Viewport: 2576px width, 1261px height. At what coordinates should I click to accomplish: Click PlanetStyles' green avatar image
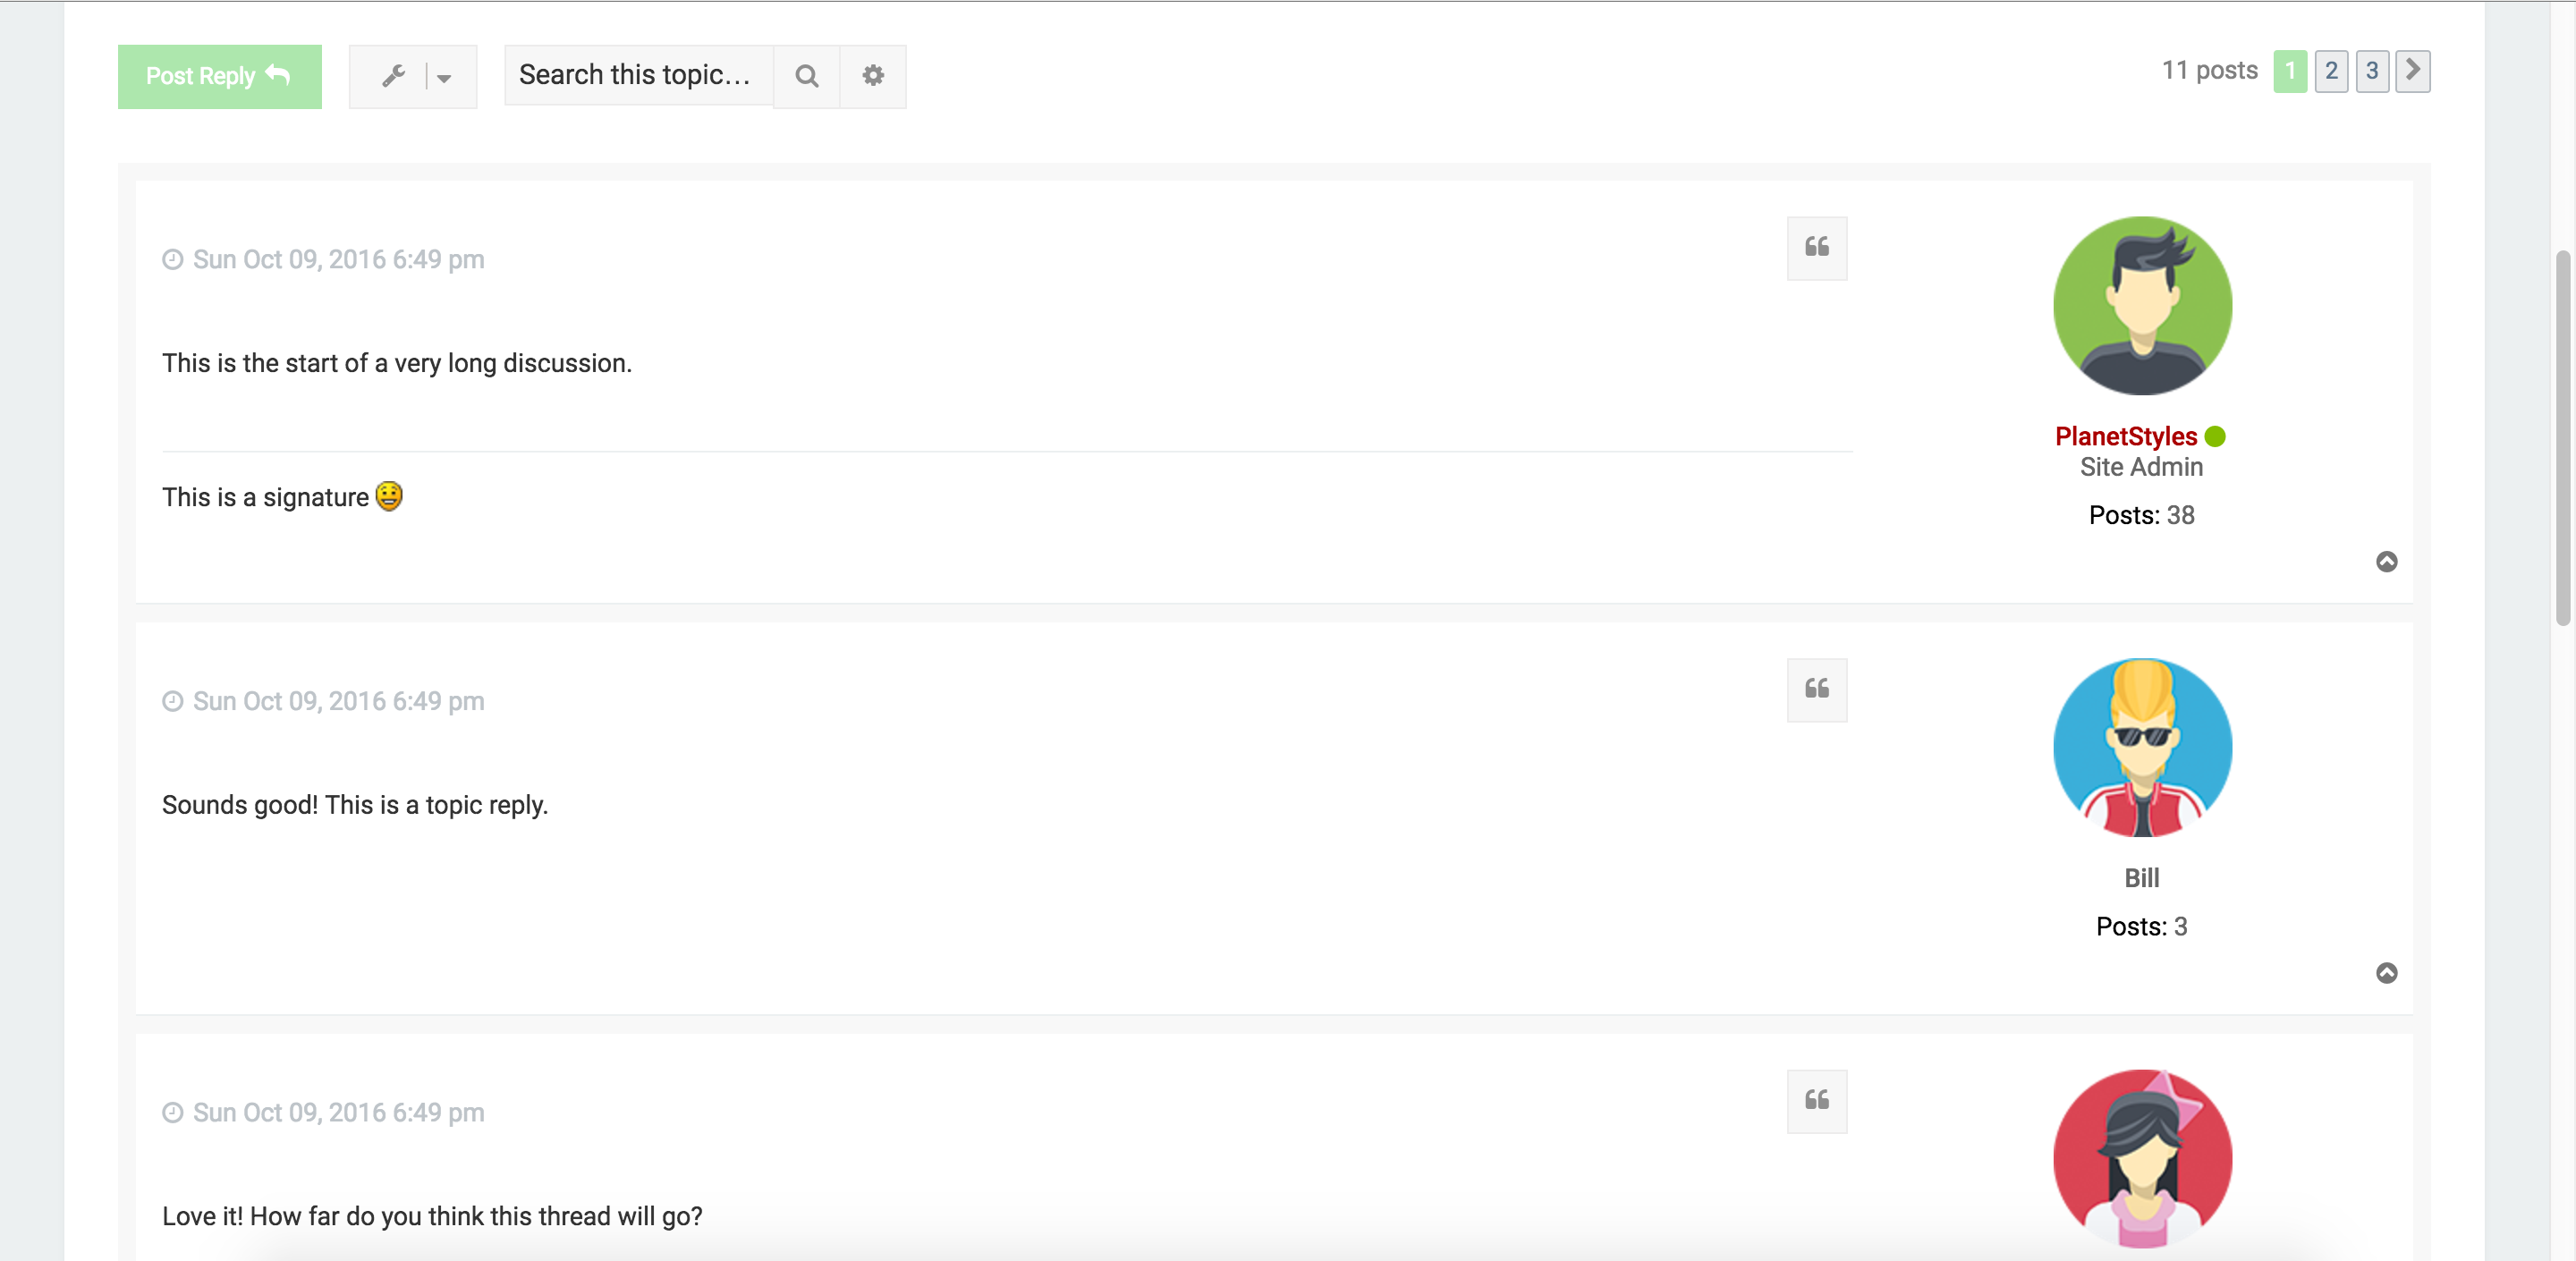[2143, 306]
